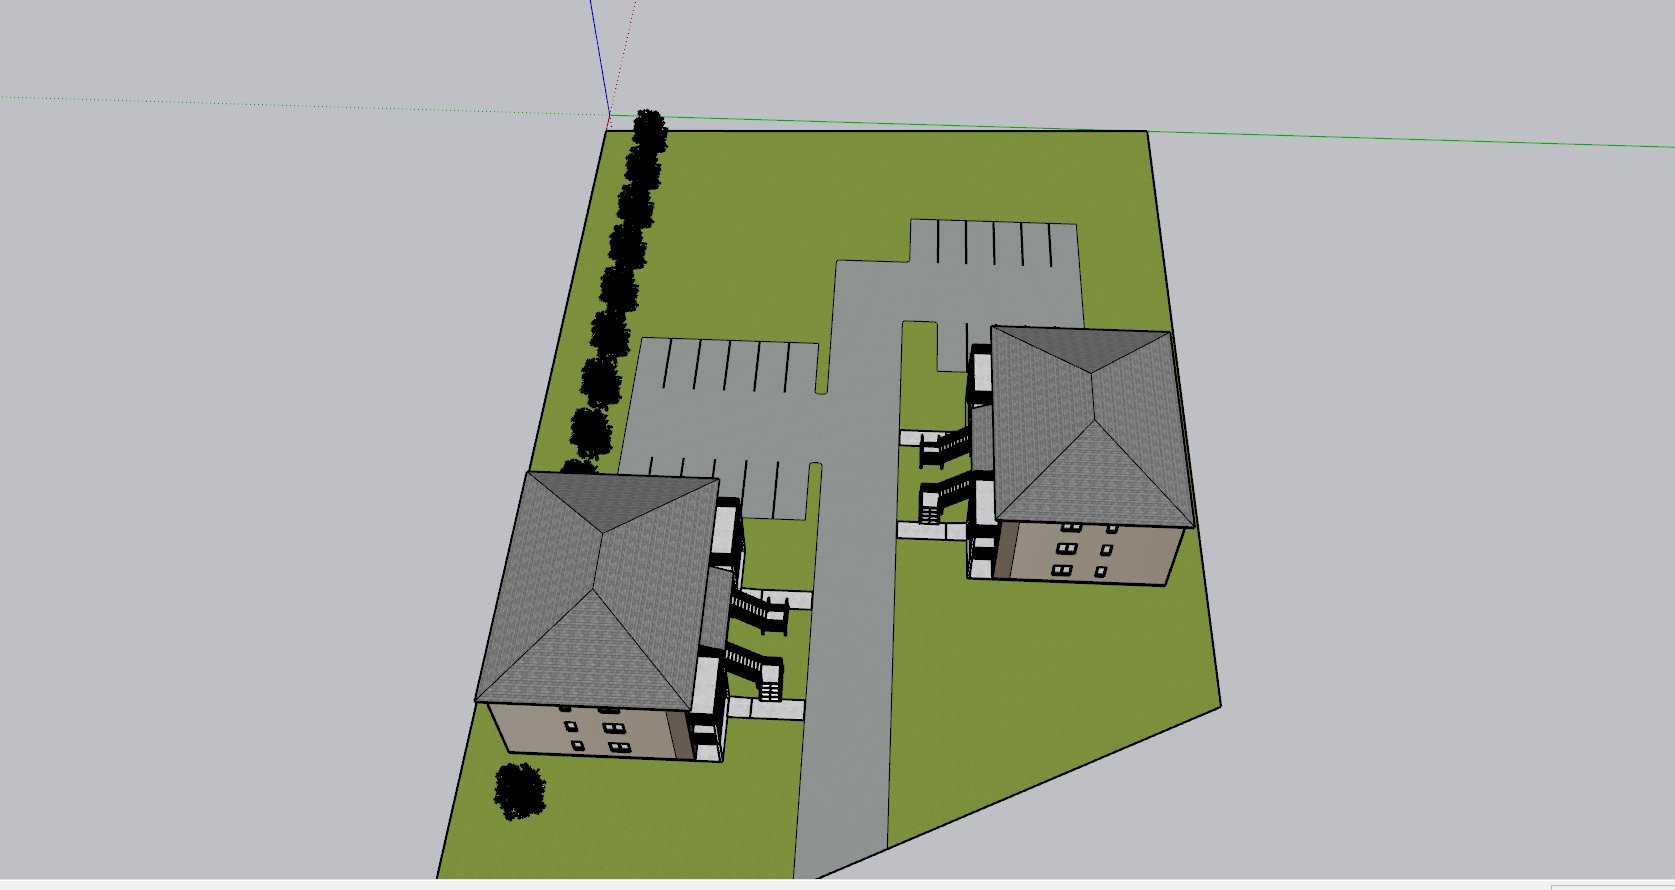
Task: Select the right building's upper staircase
Action: (x=946, y=444)
